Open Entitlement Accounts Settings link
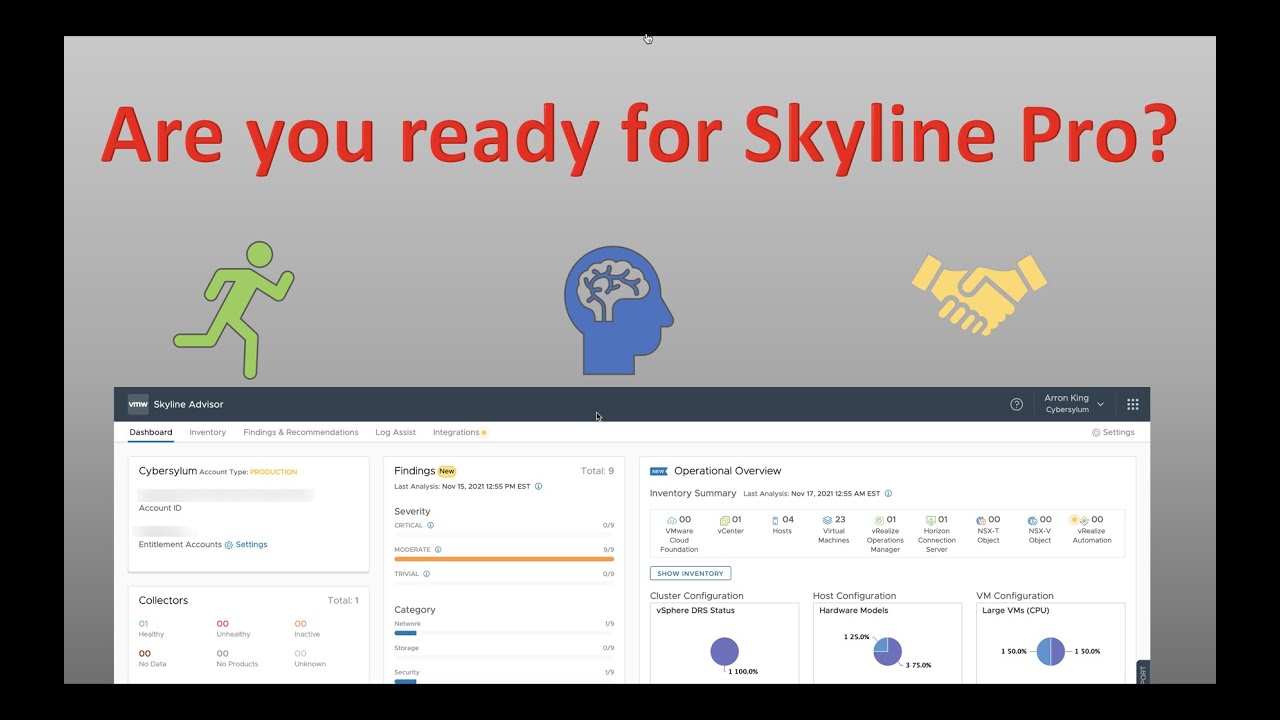 (246, 545)
